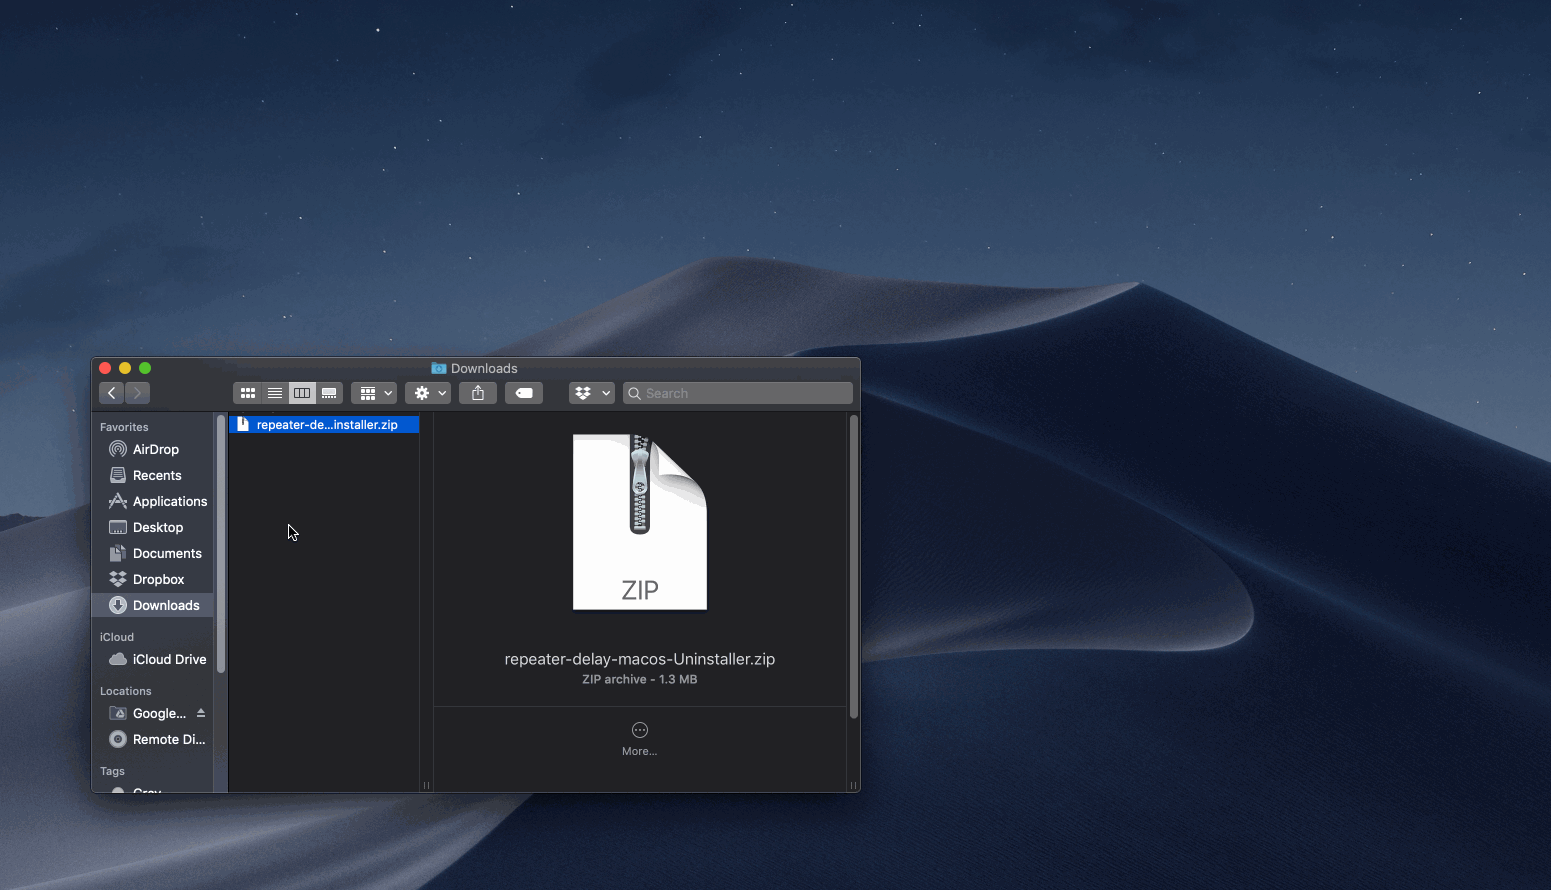Click the preview pane vertical scrollbar
Viewport: 1551px width, 890px height.
click(854, 567)
